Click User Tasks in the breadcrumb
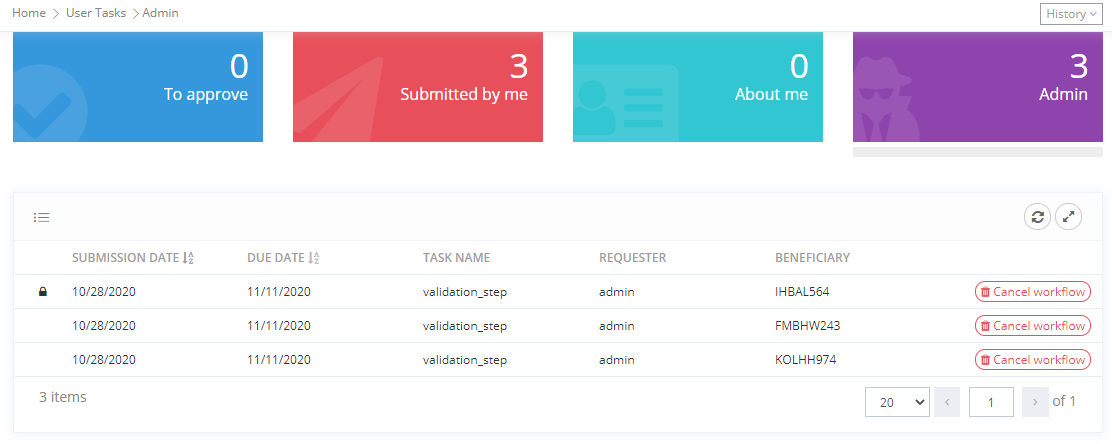Screen dimensions: 1112x444 point(96,13)
